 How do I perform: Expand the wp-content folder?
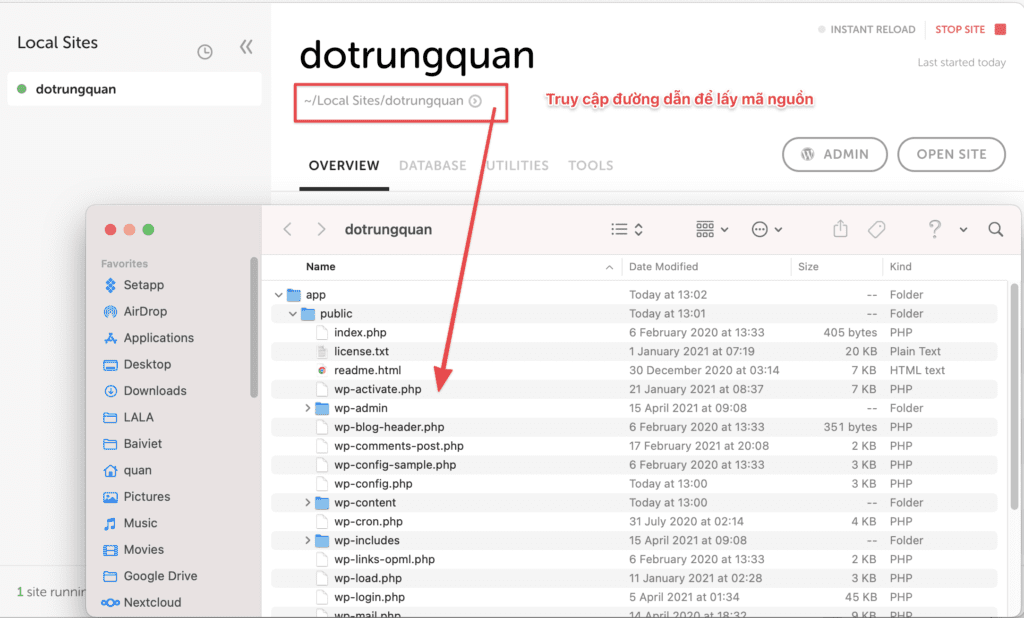pyautogui.click(x=308, y=503)
